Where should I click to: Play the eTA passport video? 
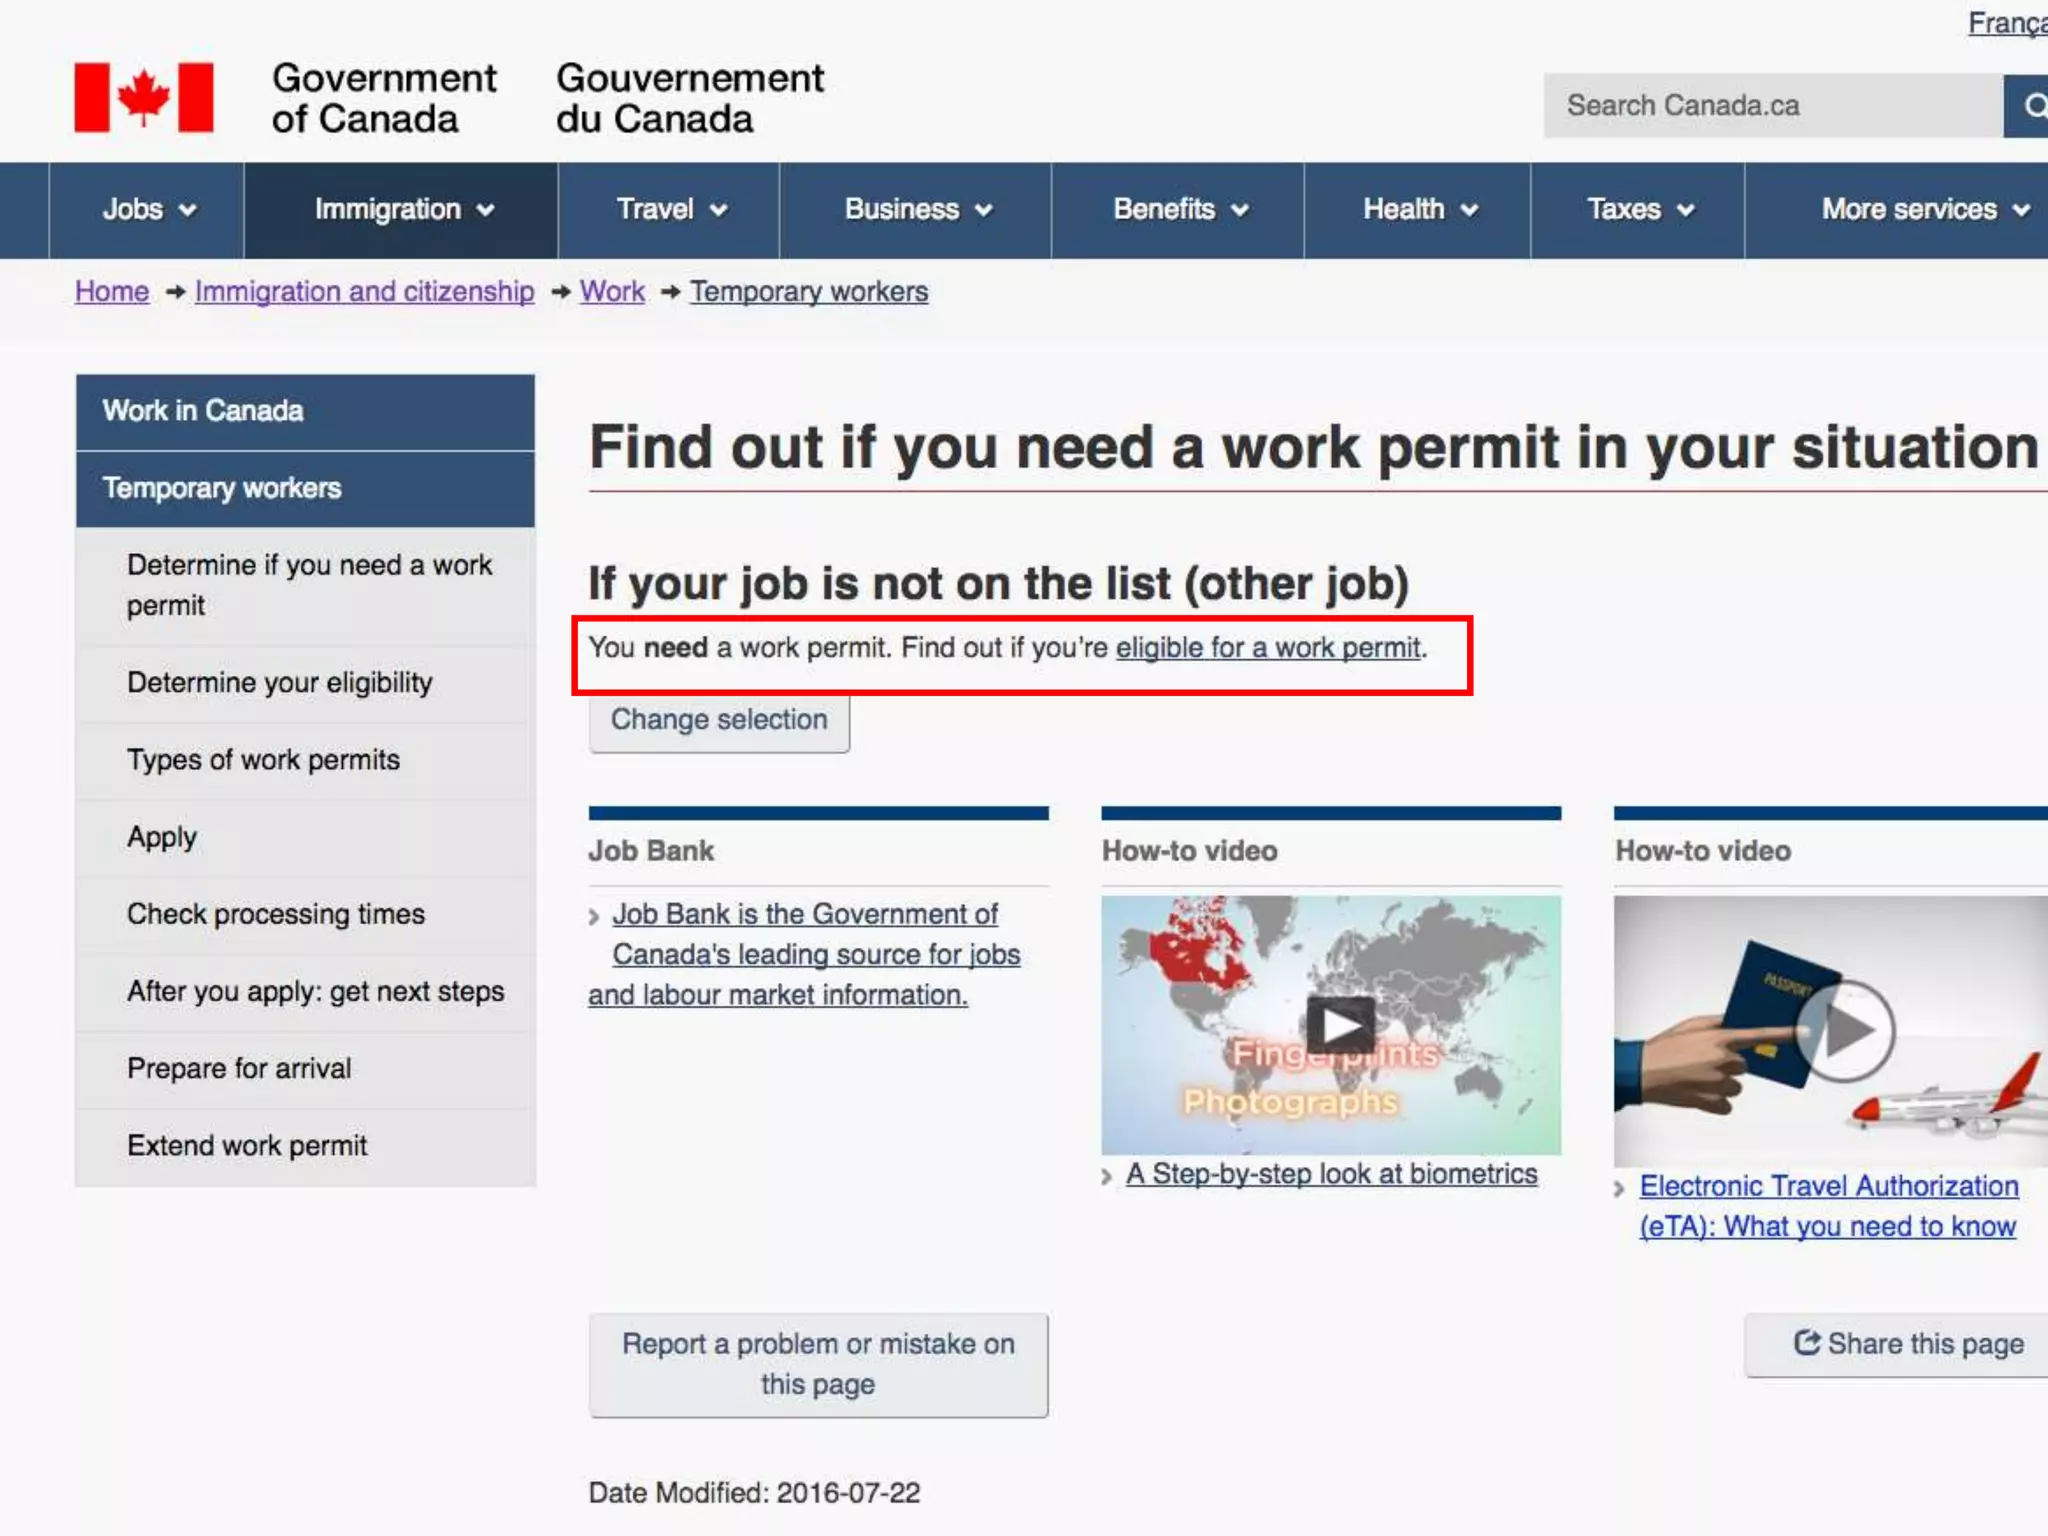pyautogui.click(x=1843, y=1031)
